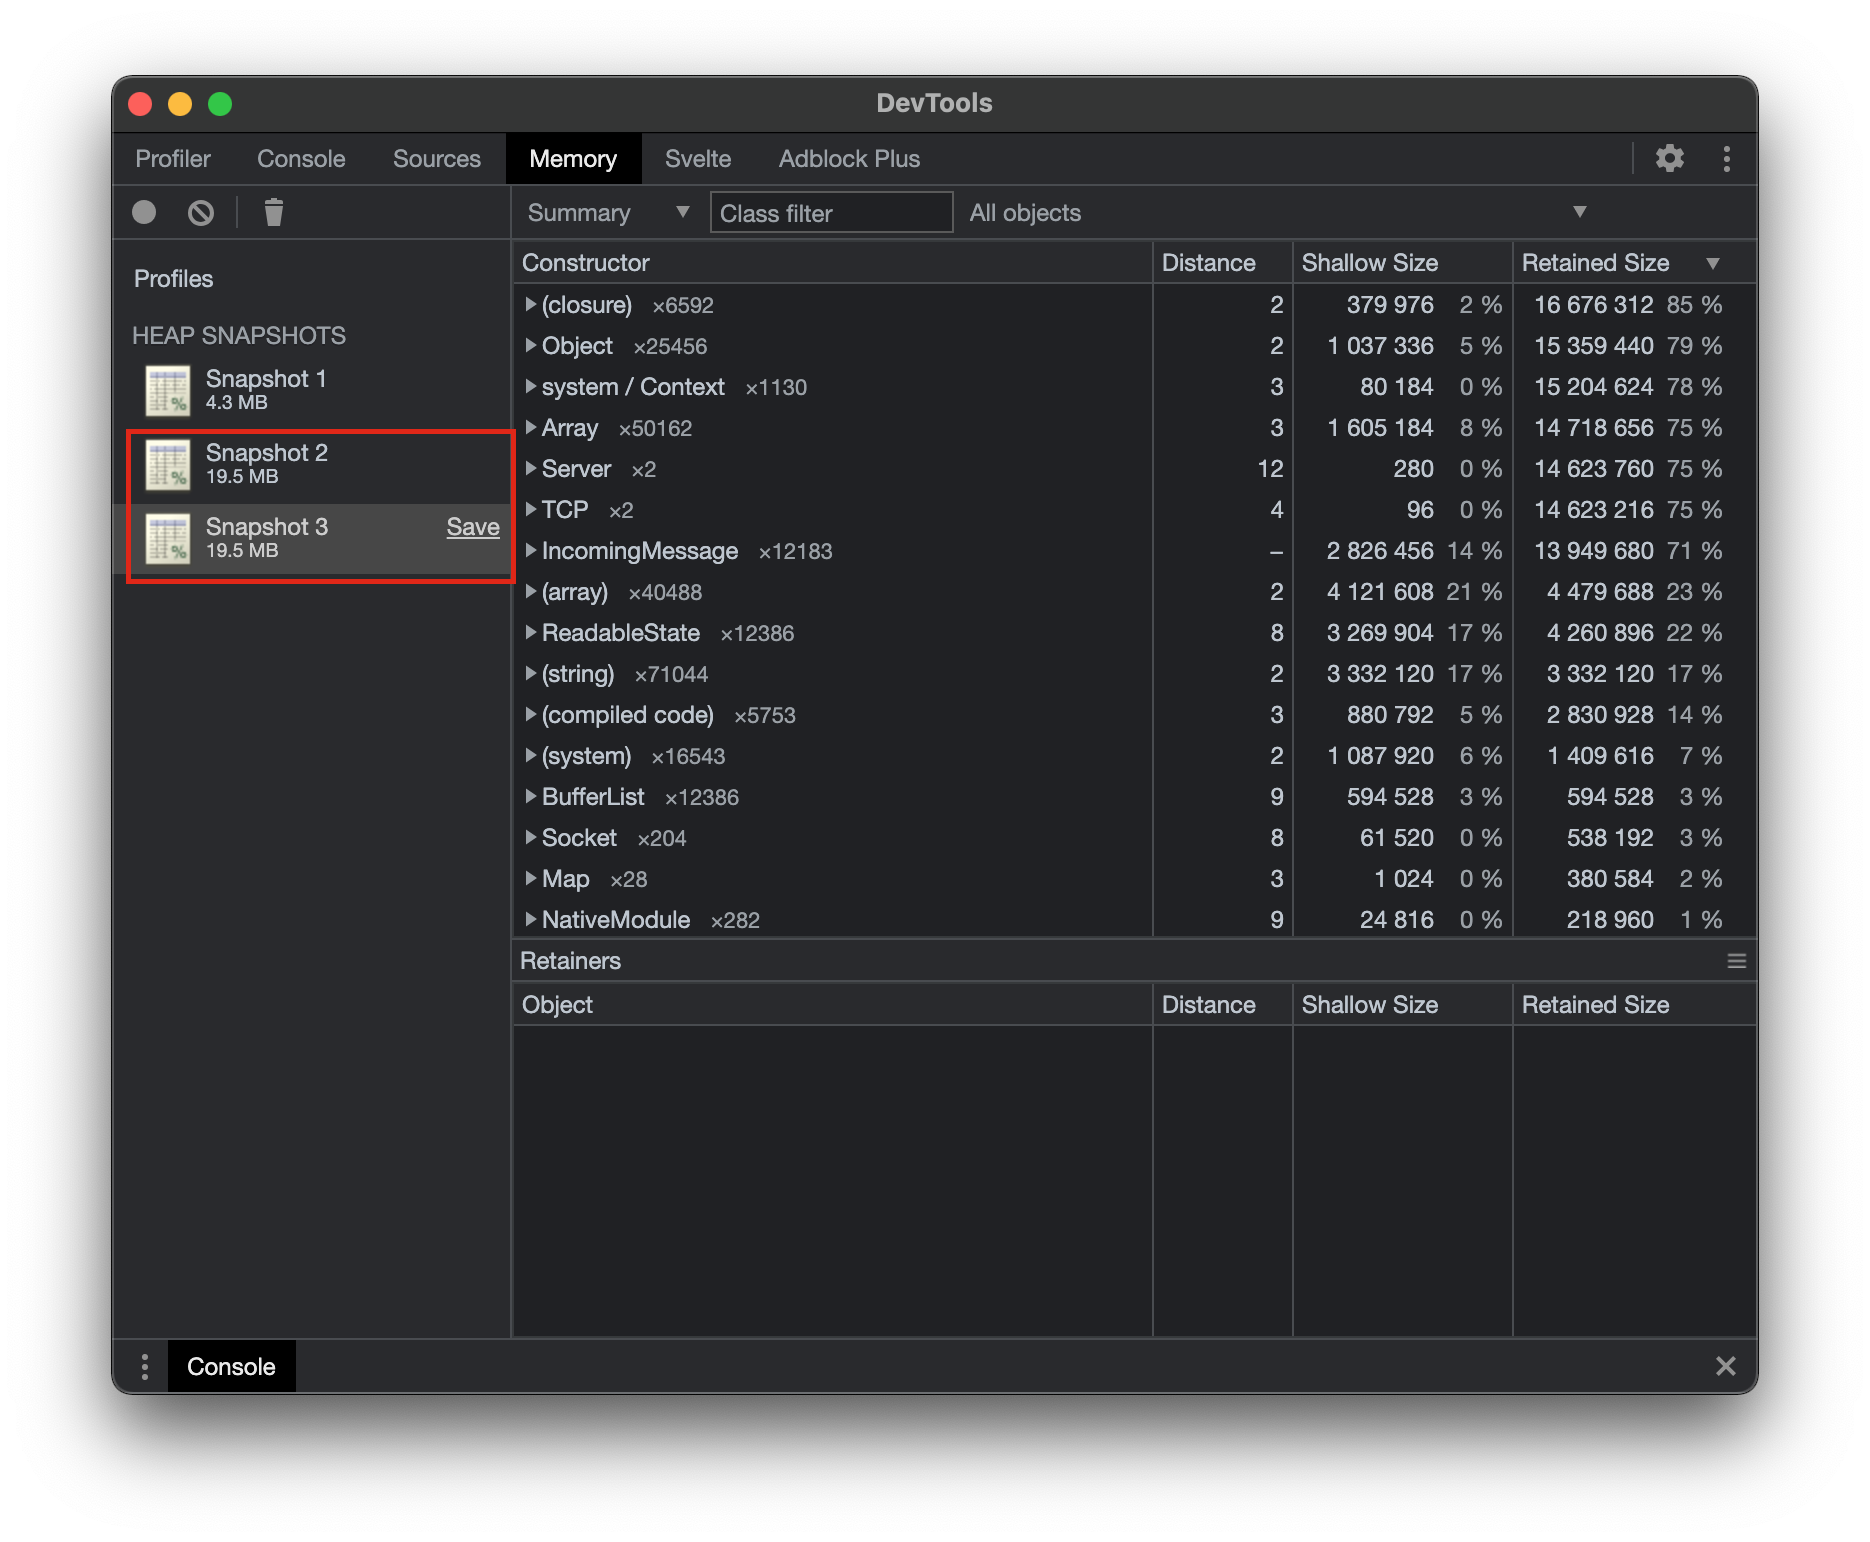Click the Snapshot 2 table icon
The image size is (1870, 1542).
coord(167,464)
